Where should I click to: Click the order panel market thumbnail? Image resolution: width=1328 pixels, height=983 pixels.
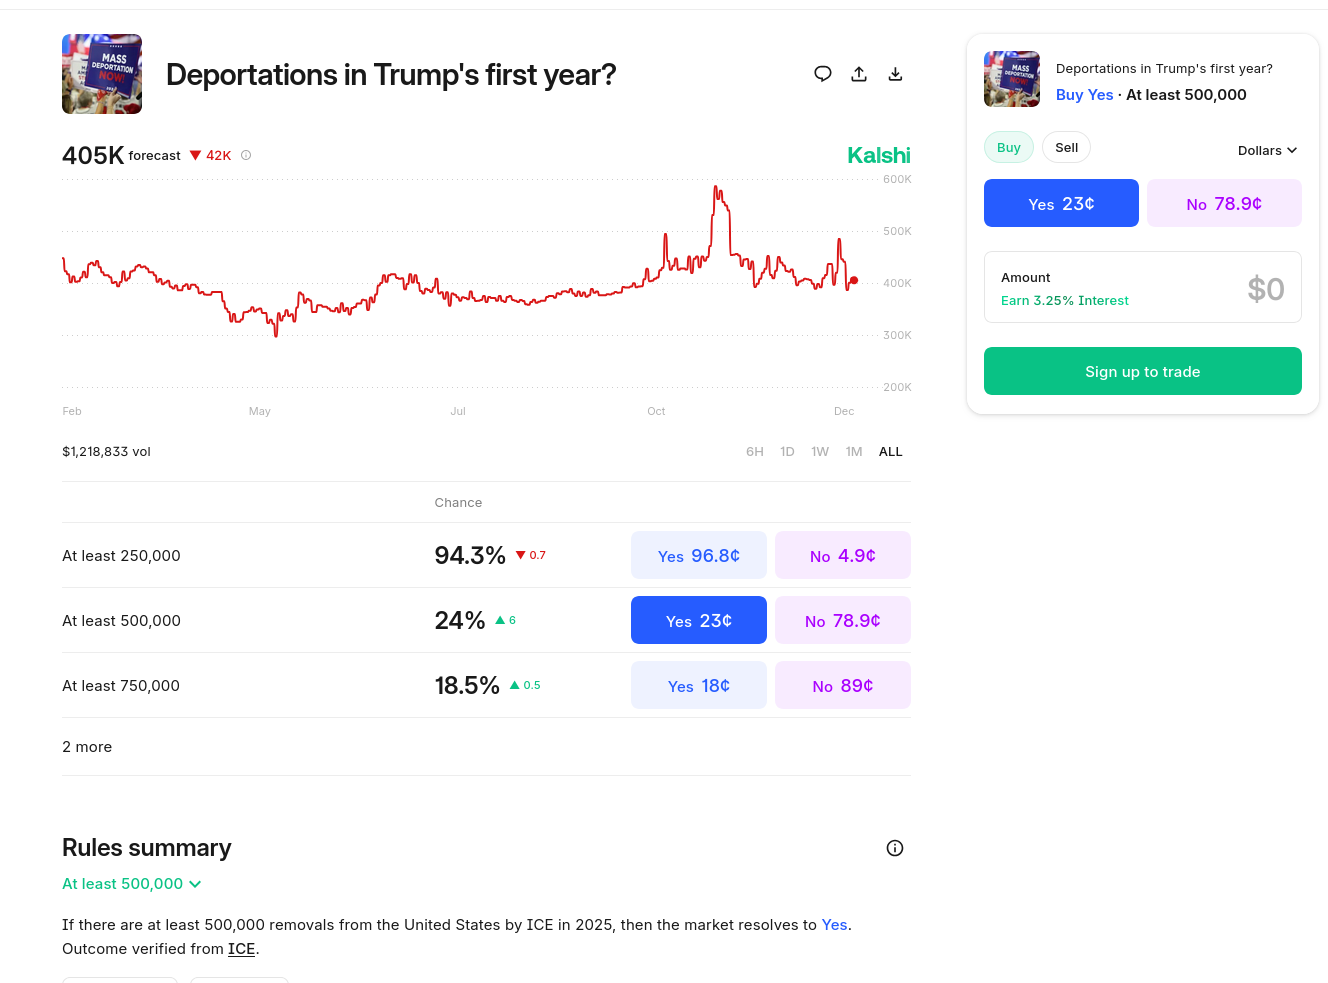[1012, 79]
